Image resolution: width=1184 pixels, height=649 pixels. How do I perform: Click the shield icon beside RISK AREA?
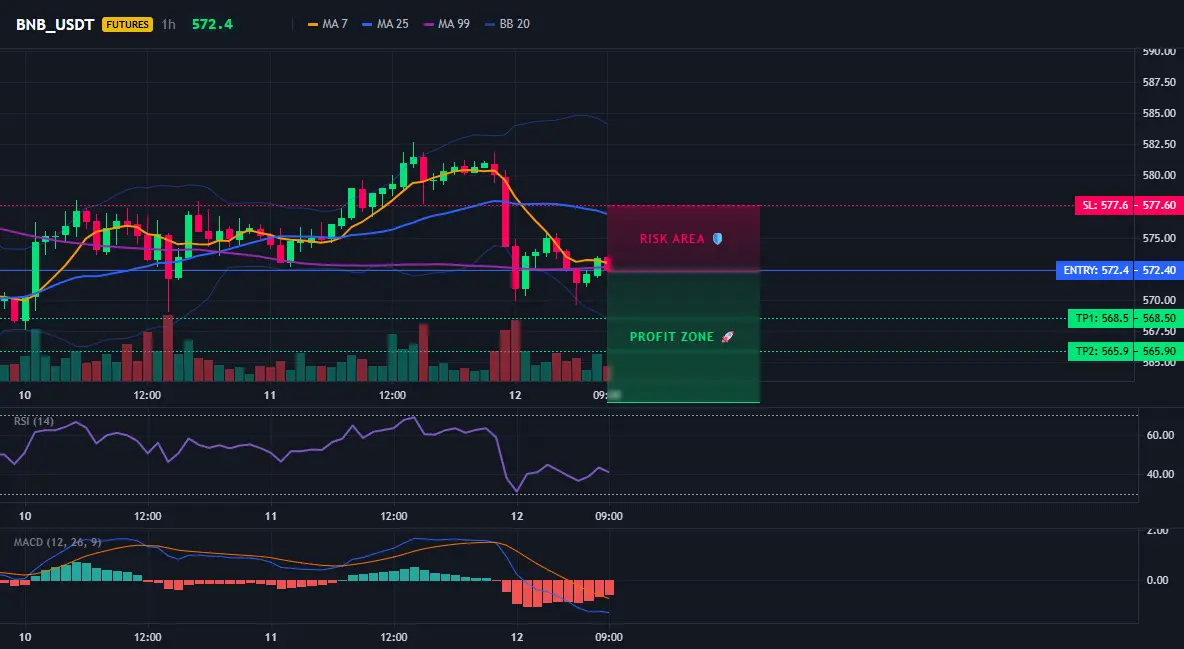tap(717, 239)
